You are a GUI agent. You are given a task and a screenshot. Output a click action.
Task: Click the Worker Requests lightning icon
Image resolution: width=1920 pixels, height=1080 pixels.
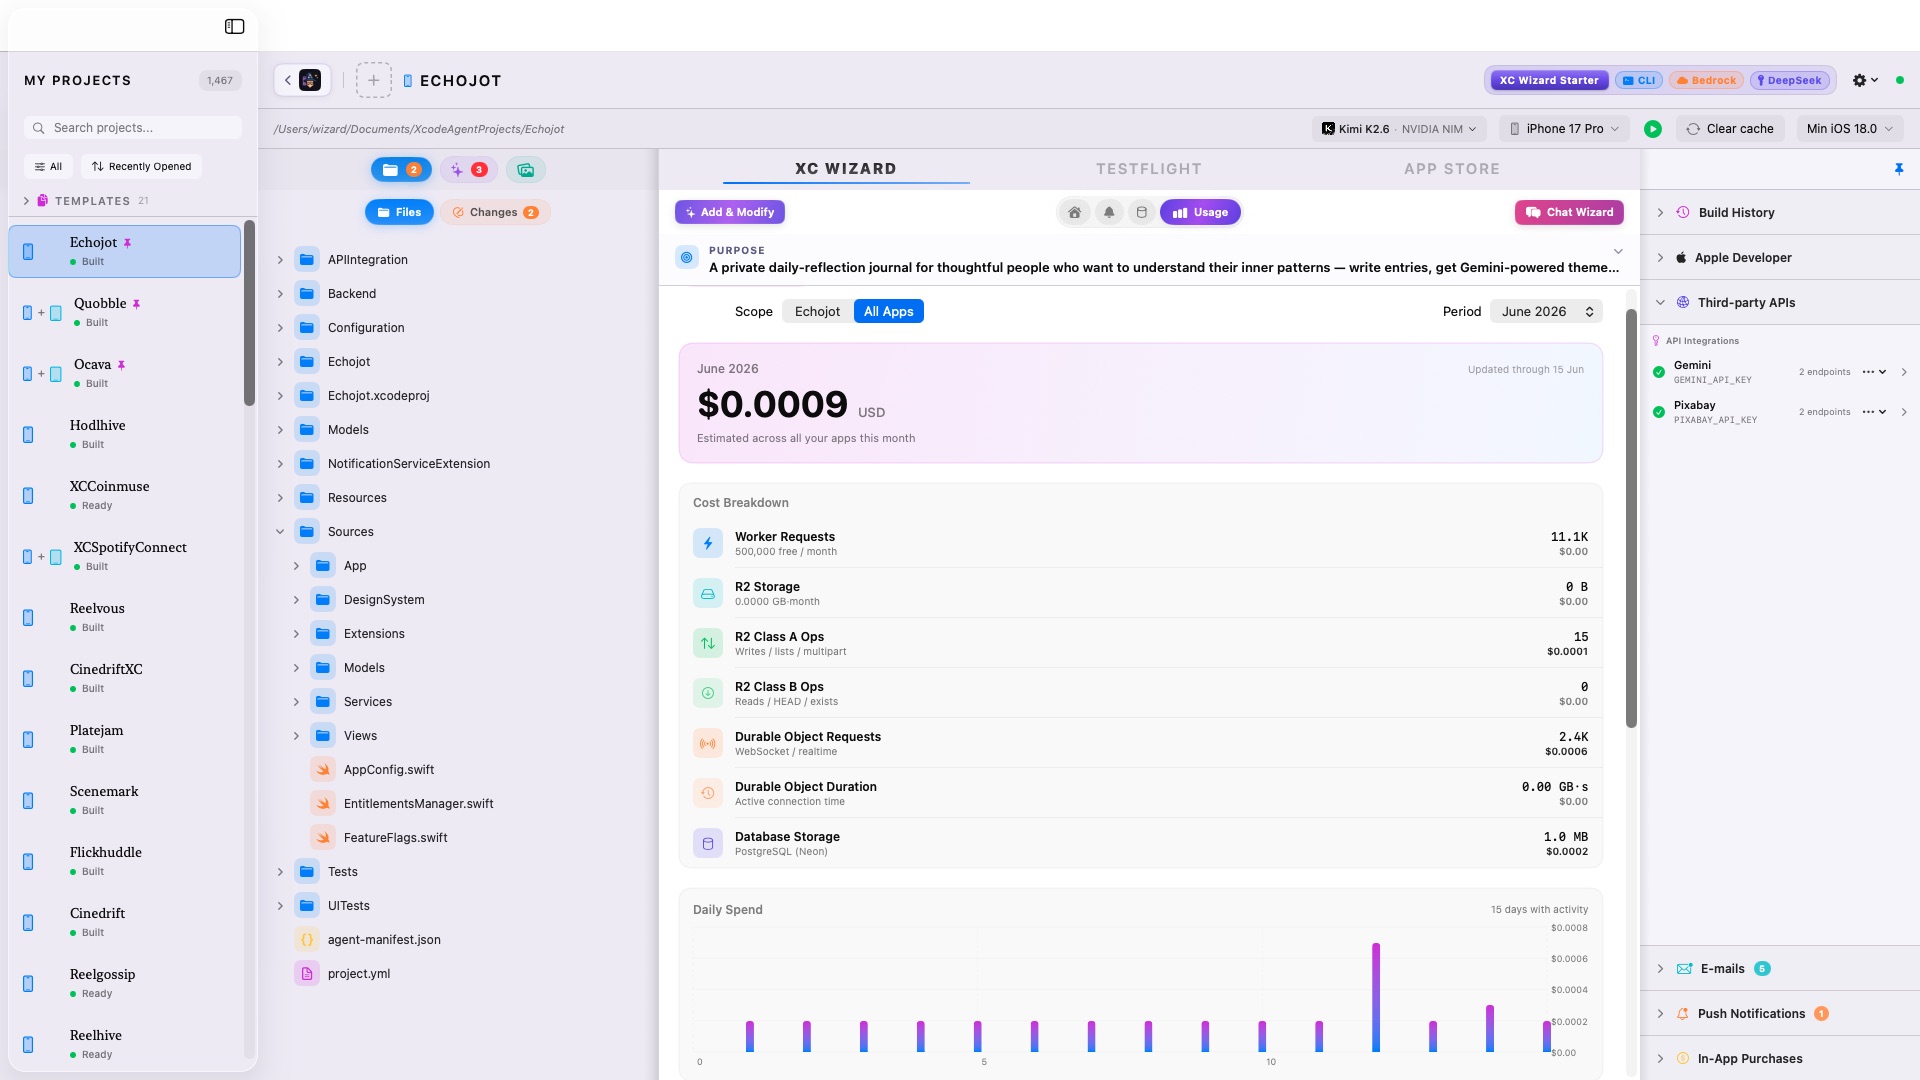tap(708, 543)
